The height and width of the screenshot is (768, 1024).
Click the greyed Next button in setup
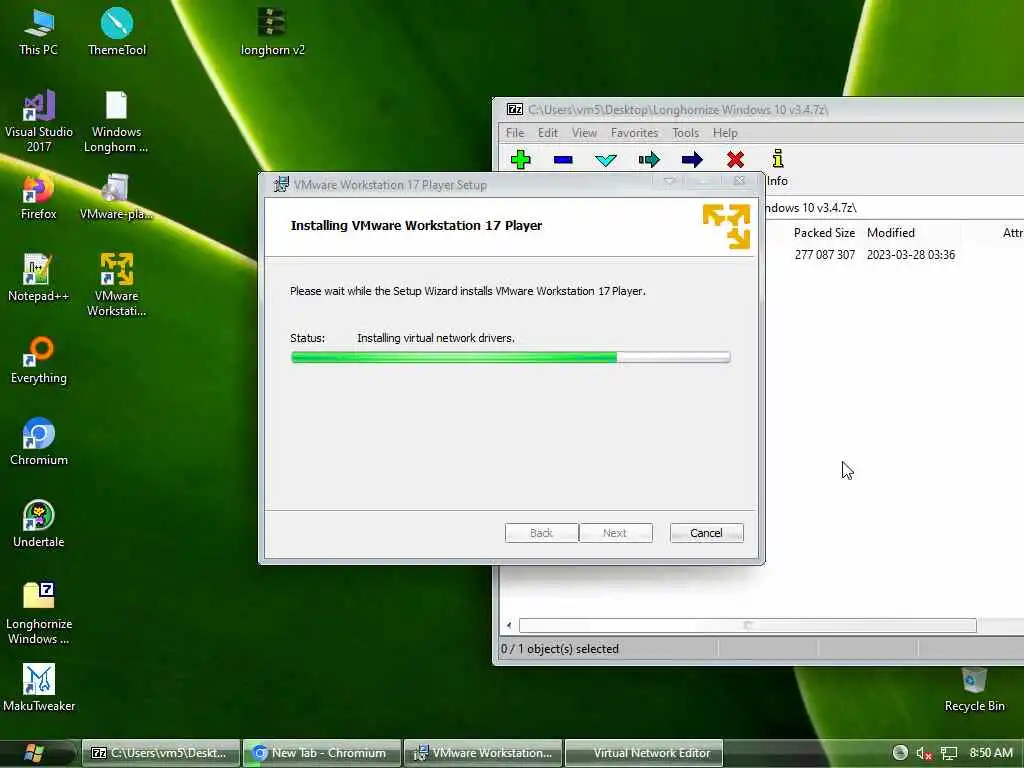point(615,533)
